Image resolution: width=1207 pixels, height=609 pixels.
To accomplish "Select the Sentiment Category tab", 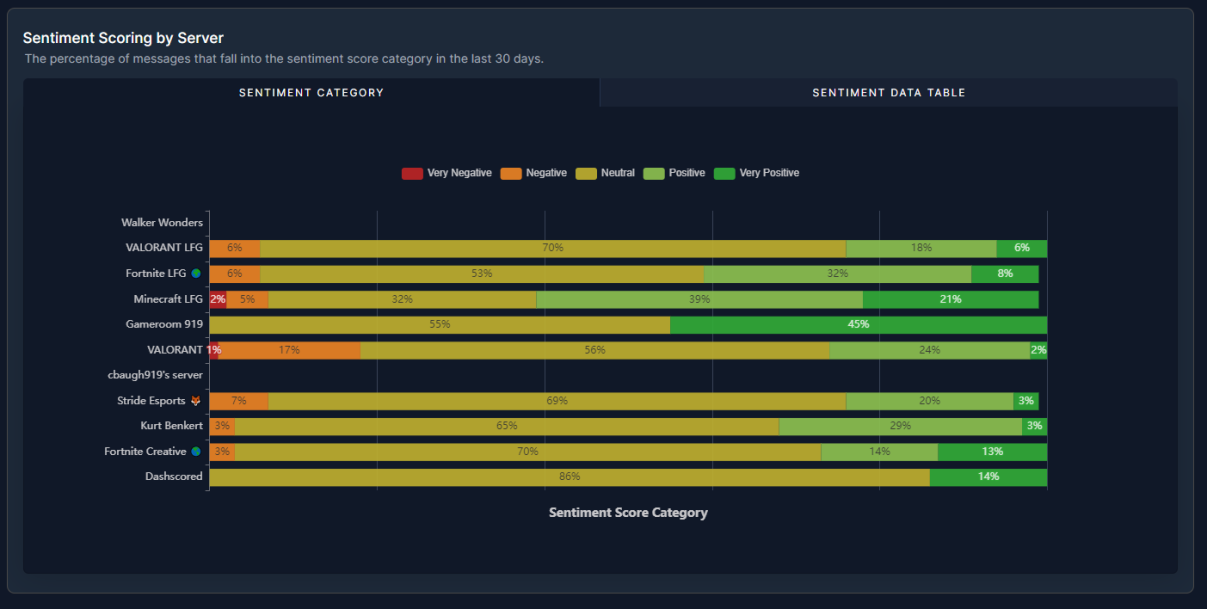I will 311,93.
